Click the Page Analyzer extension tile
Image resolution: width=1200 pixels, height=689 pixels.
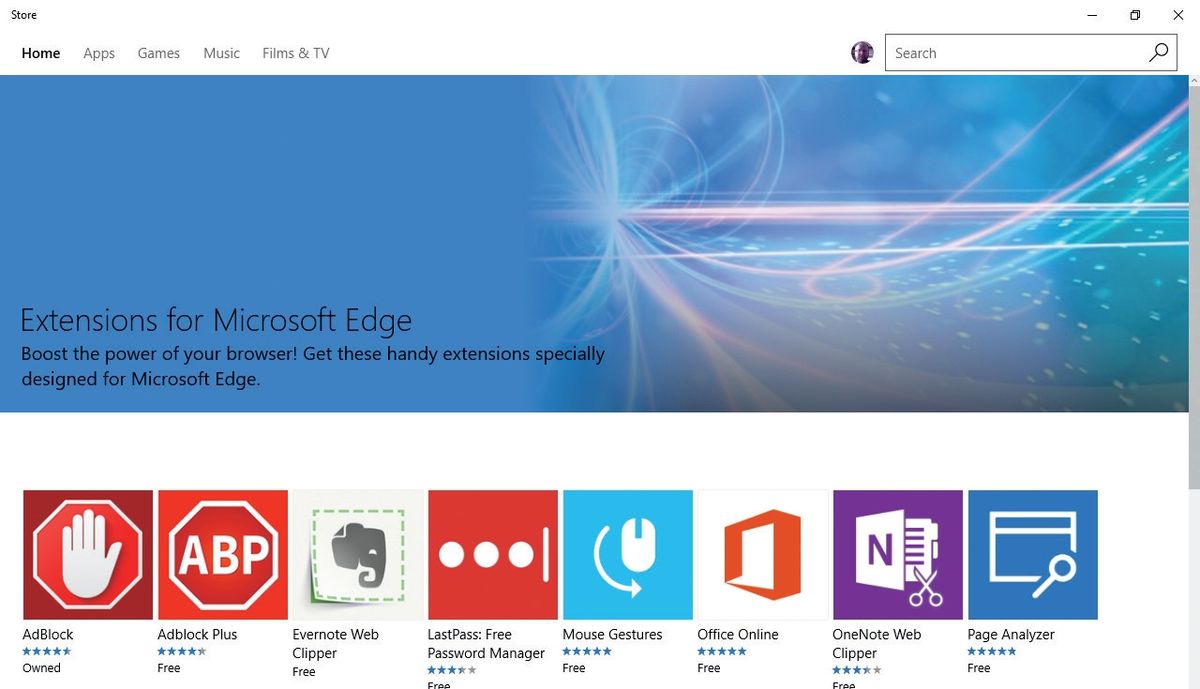click(x=1032, y=554)
